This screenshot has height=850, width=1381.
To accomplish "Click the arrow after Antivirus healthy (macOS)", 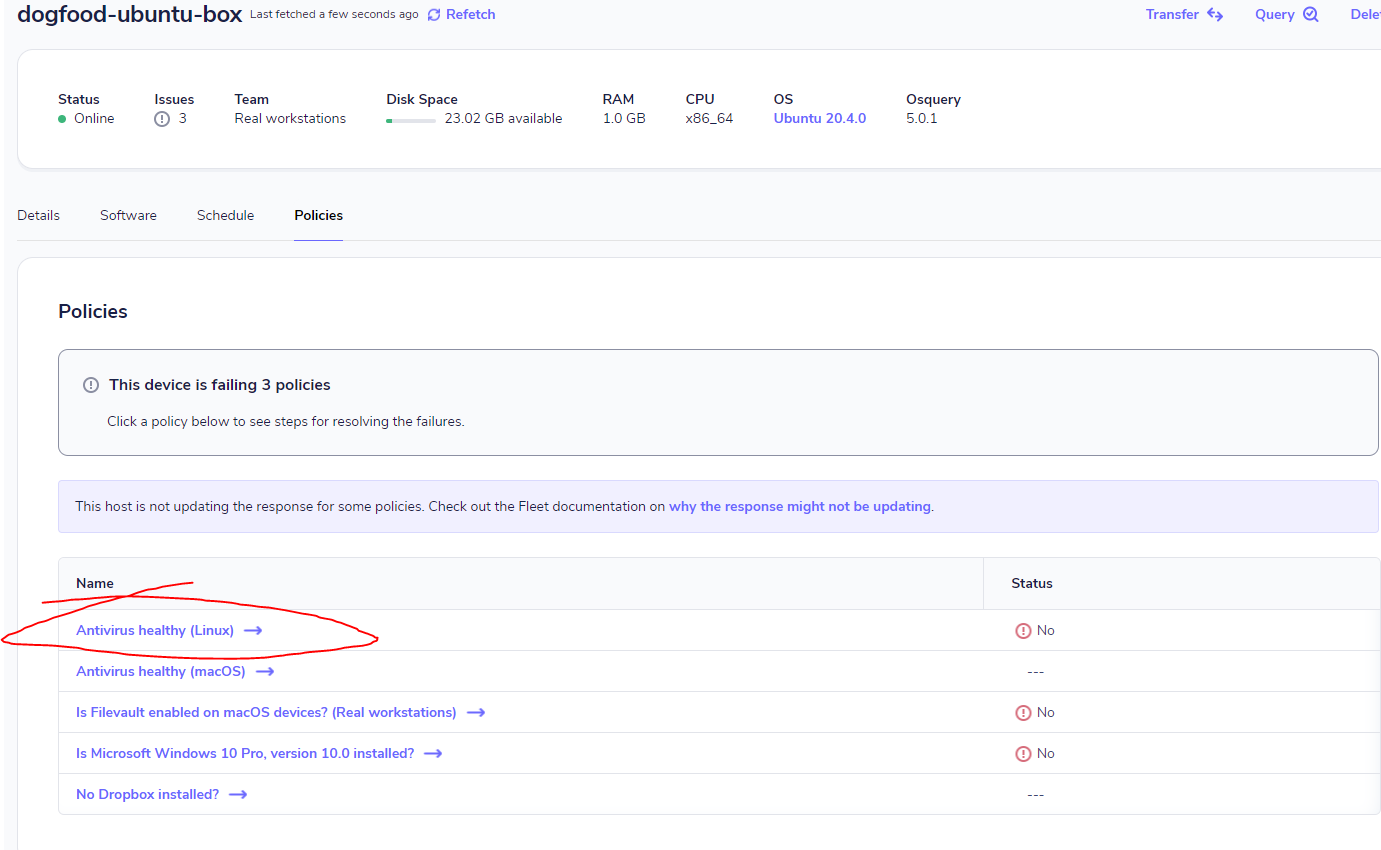I will pos(264,672).
